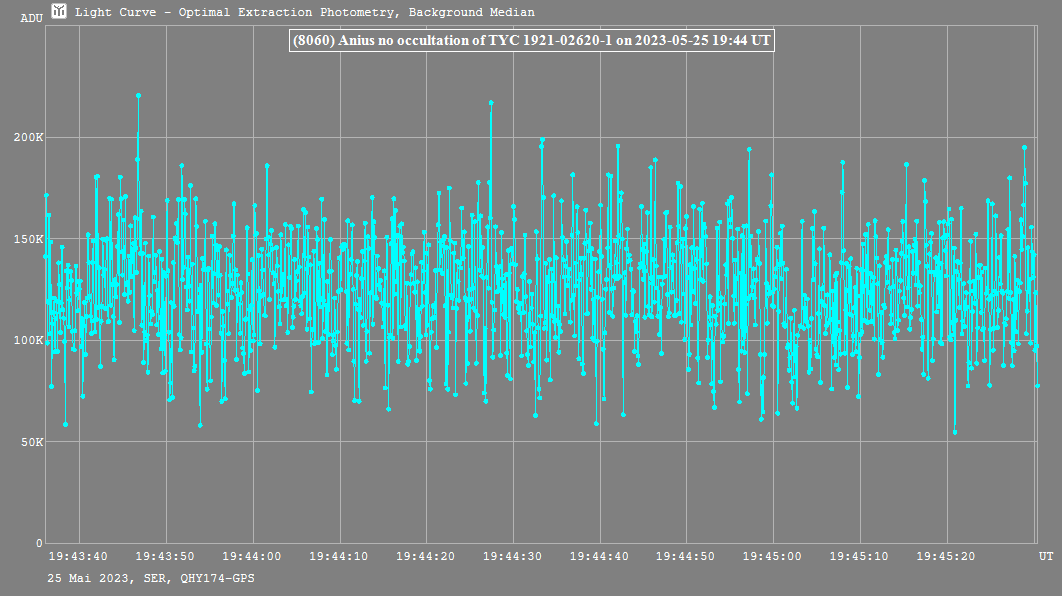Screen dimensions: 1062x596
Task: Select the 19:43:40 time axis label
Action: [78, 556]
